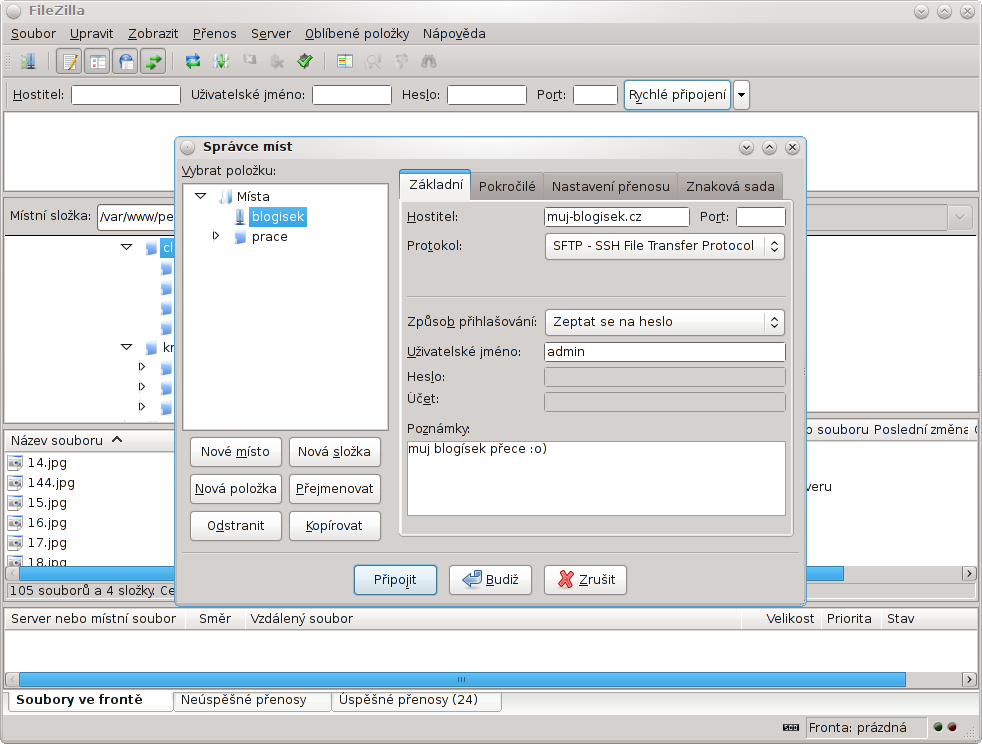Click binoculars file search icon

[x=428, y=61]
